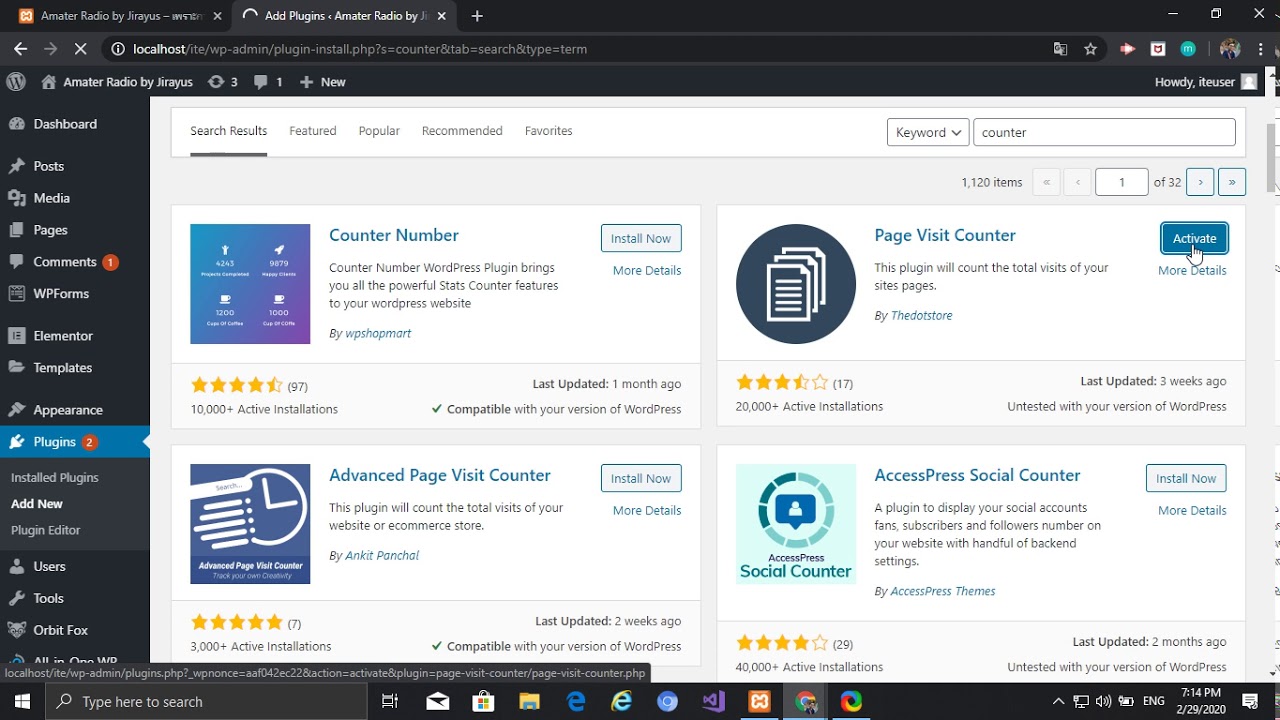
Task: Bookmark this page with the star icon
Action: click(1090, 49)
